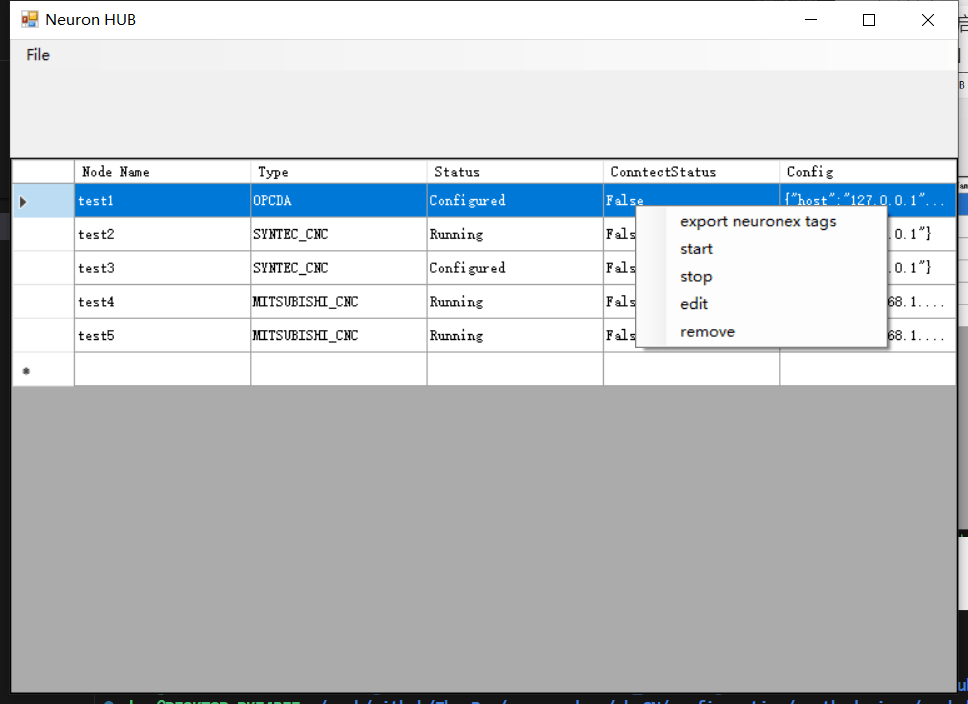The width and height of the screenshot is (968, 704).
Task: Select 'edit' in the context menu
Action: click(x=694, y=304)
